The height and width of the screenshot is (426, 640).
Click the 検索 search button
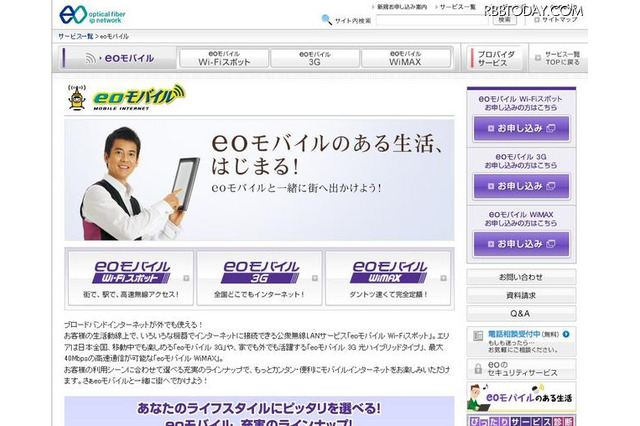[504, 20]
